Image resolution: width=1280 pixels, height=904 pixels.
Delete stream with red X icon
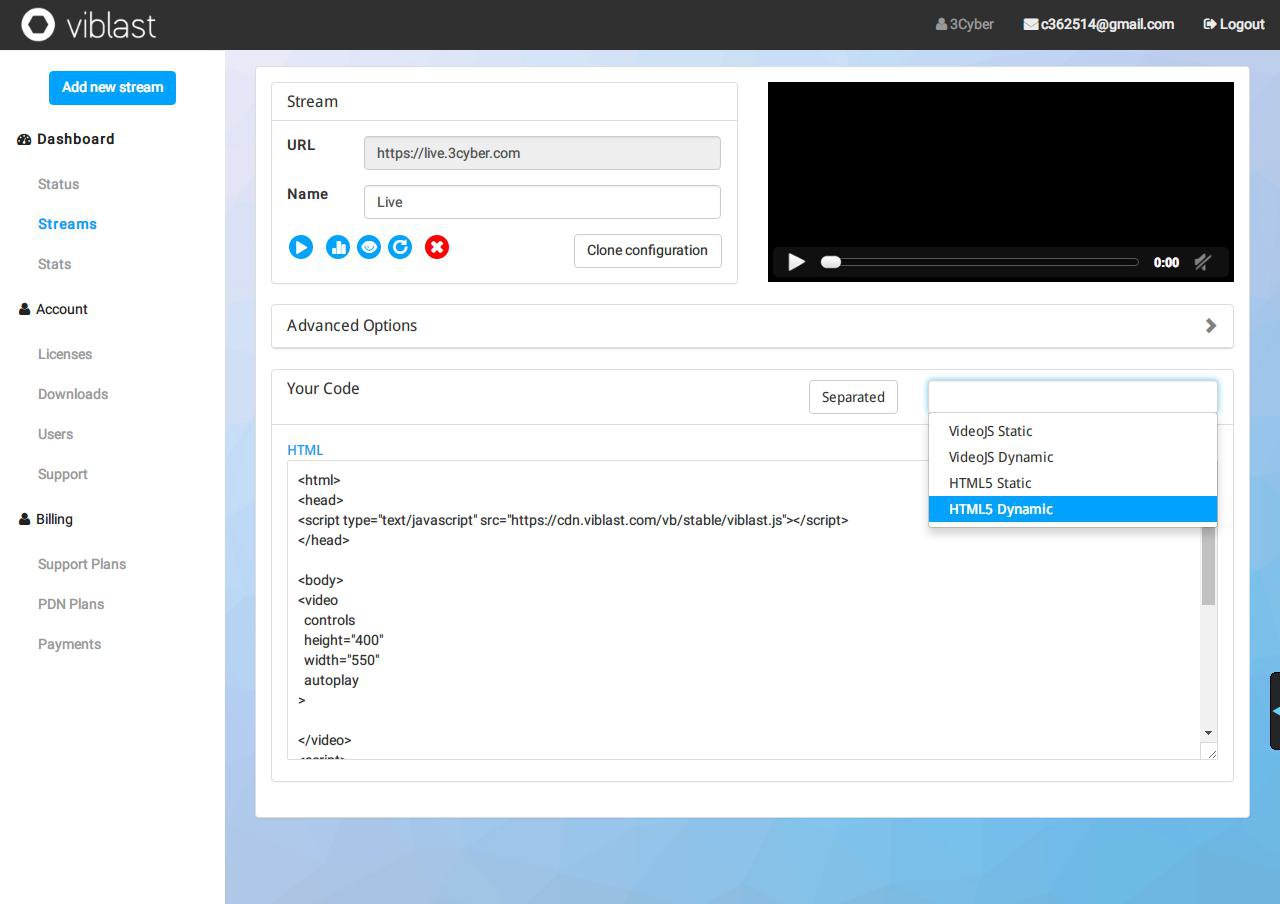(437, 247)
